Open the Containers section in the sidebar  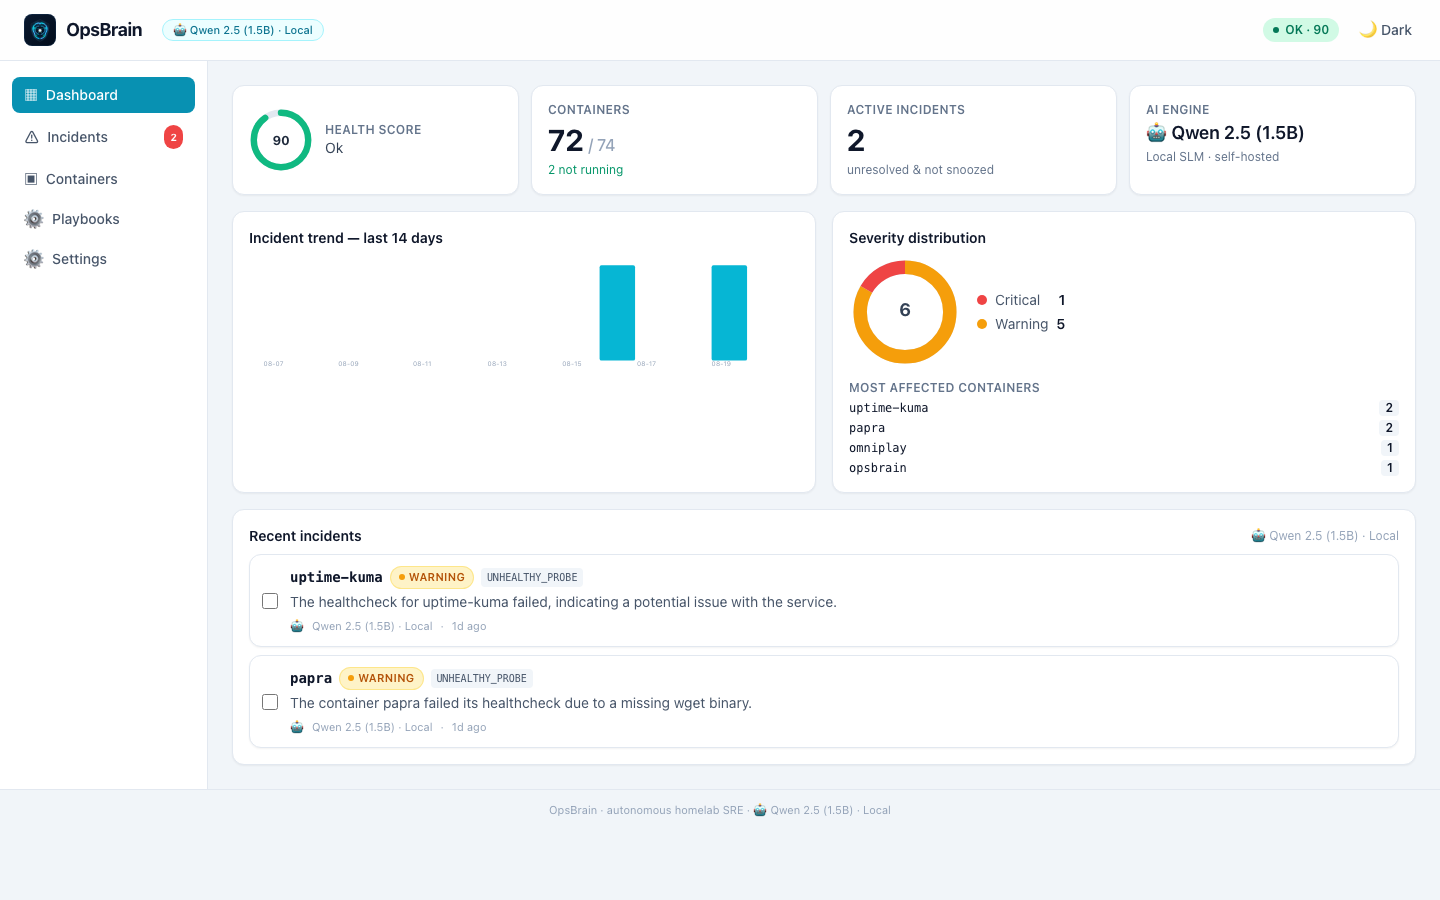103,179
